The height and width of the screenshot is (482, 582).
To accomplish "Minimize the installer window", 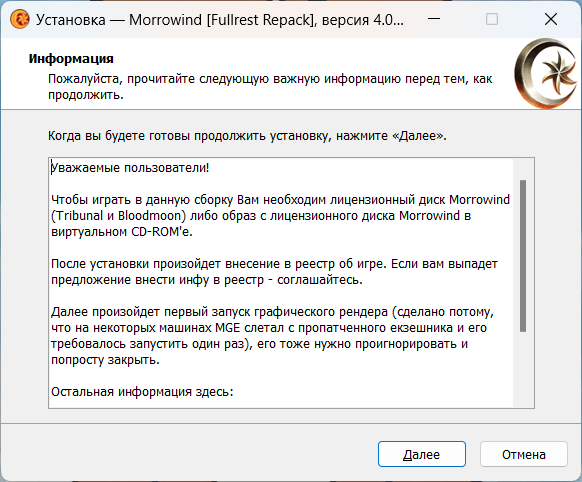I will [434, 19].
